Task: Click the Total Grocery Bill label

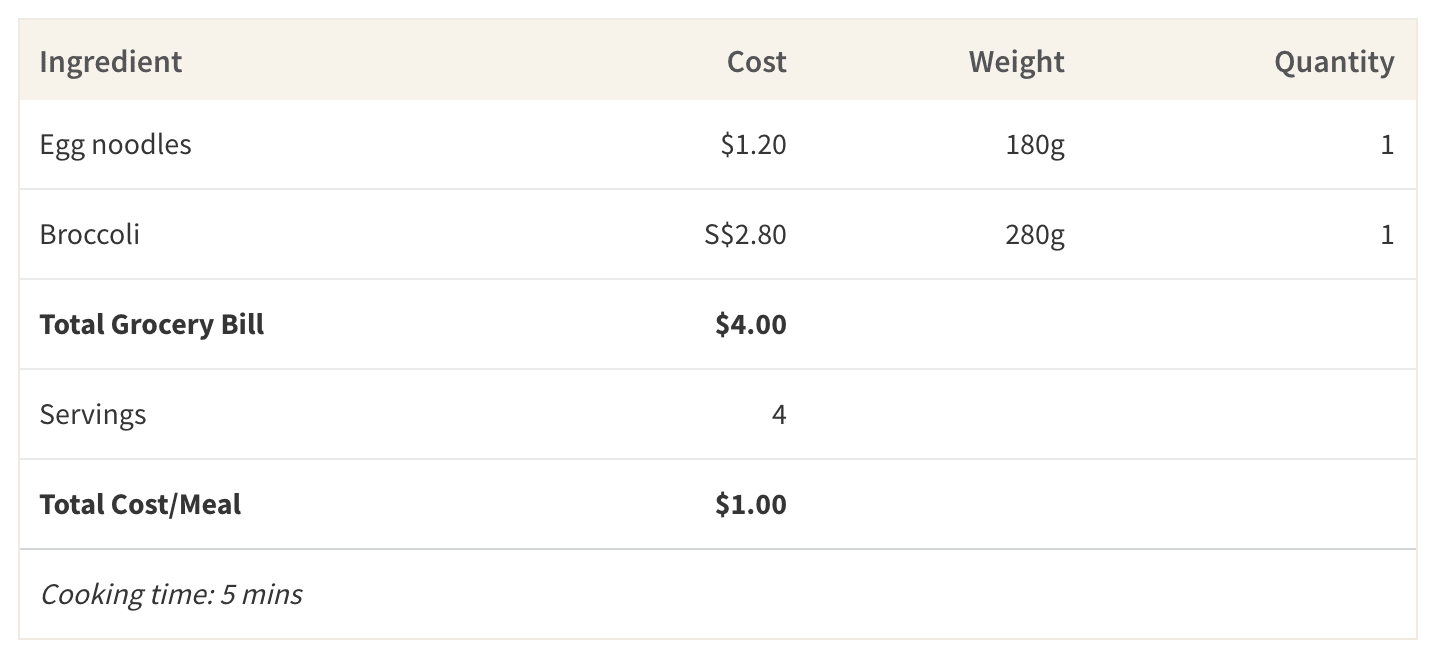Action: (x=152, y=324)
